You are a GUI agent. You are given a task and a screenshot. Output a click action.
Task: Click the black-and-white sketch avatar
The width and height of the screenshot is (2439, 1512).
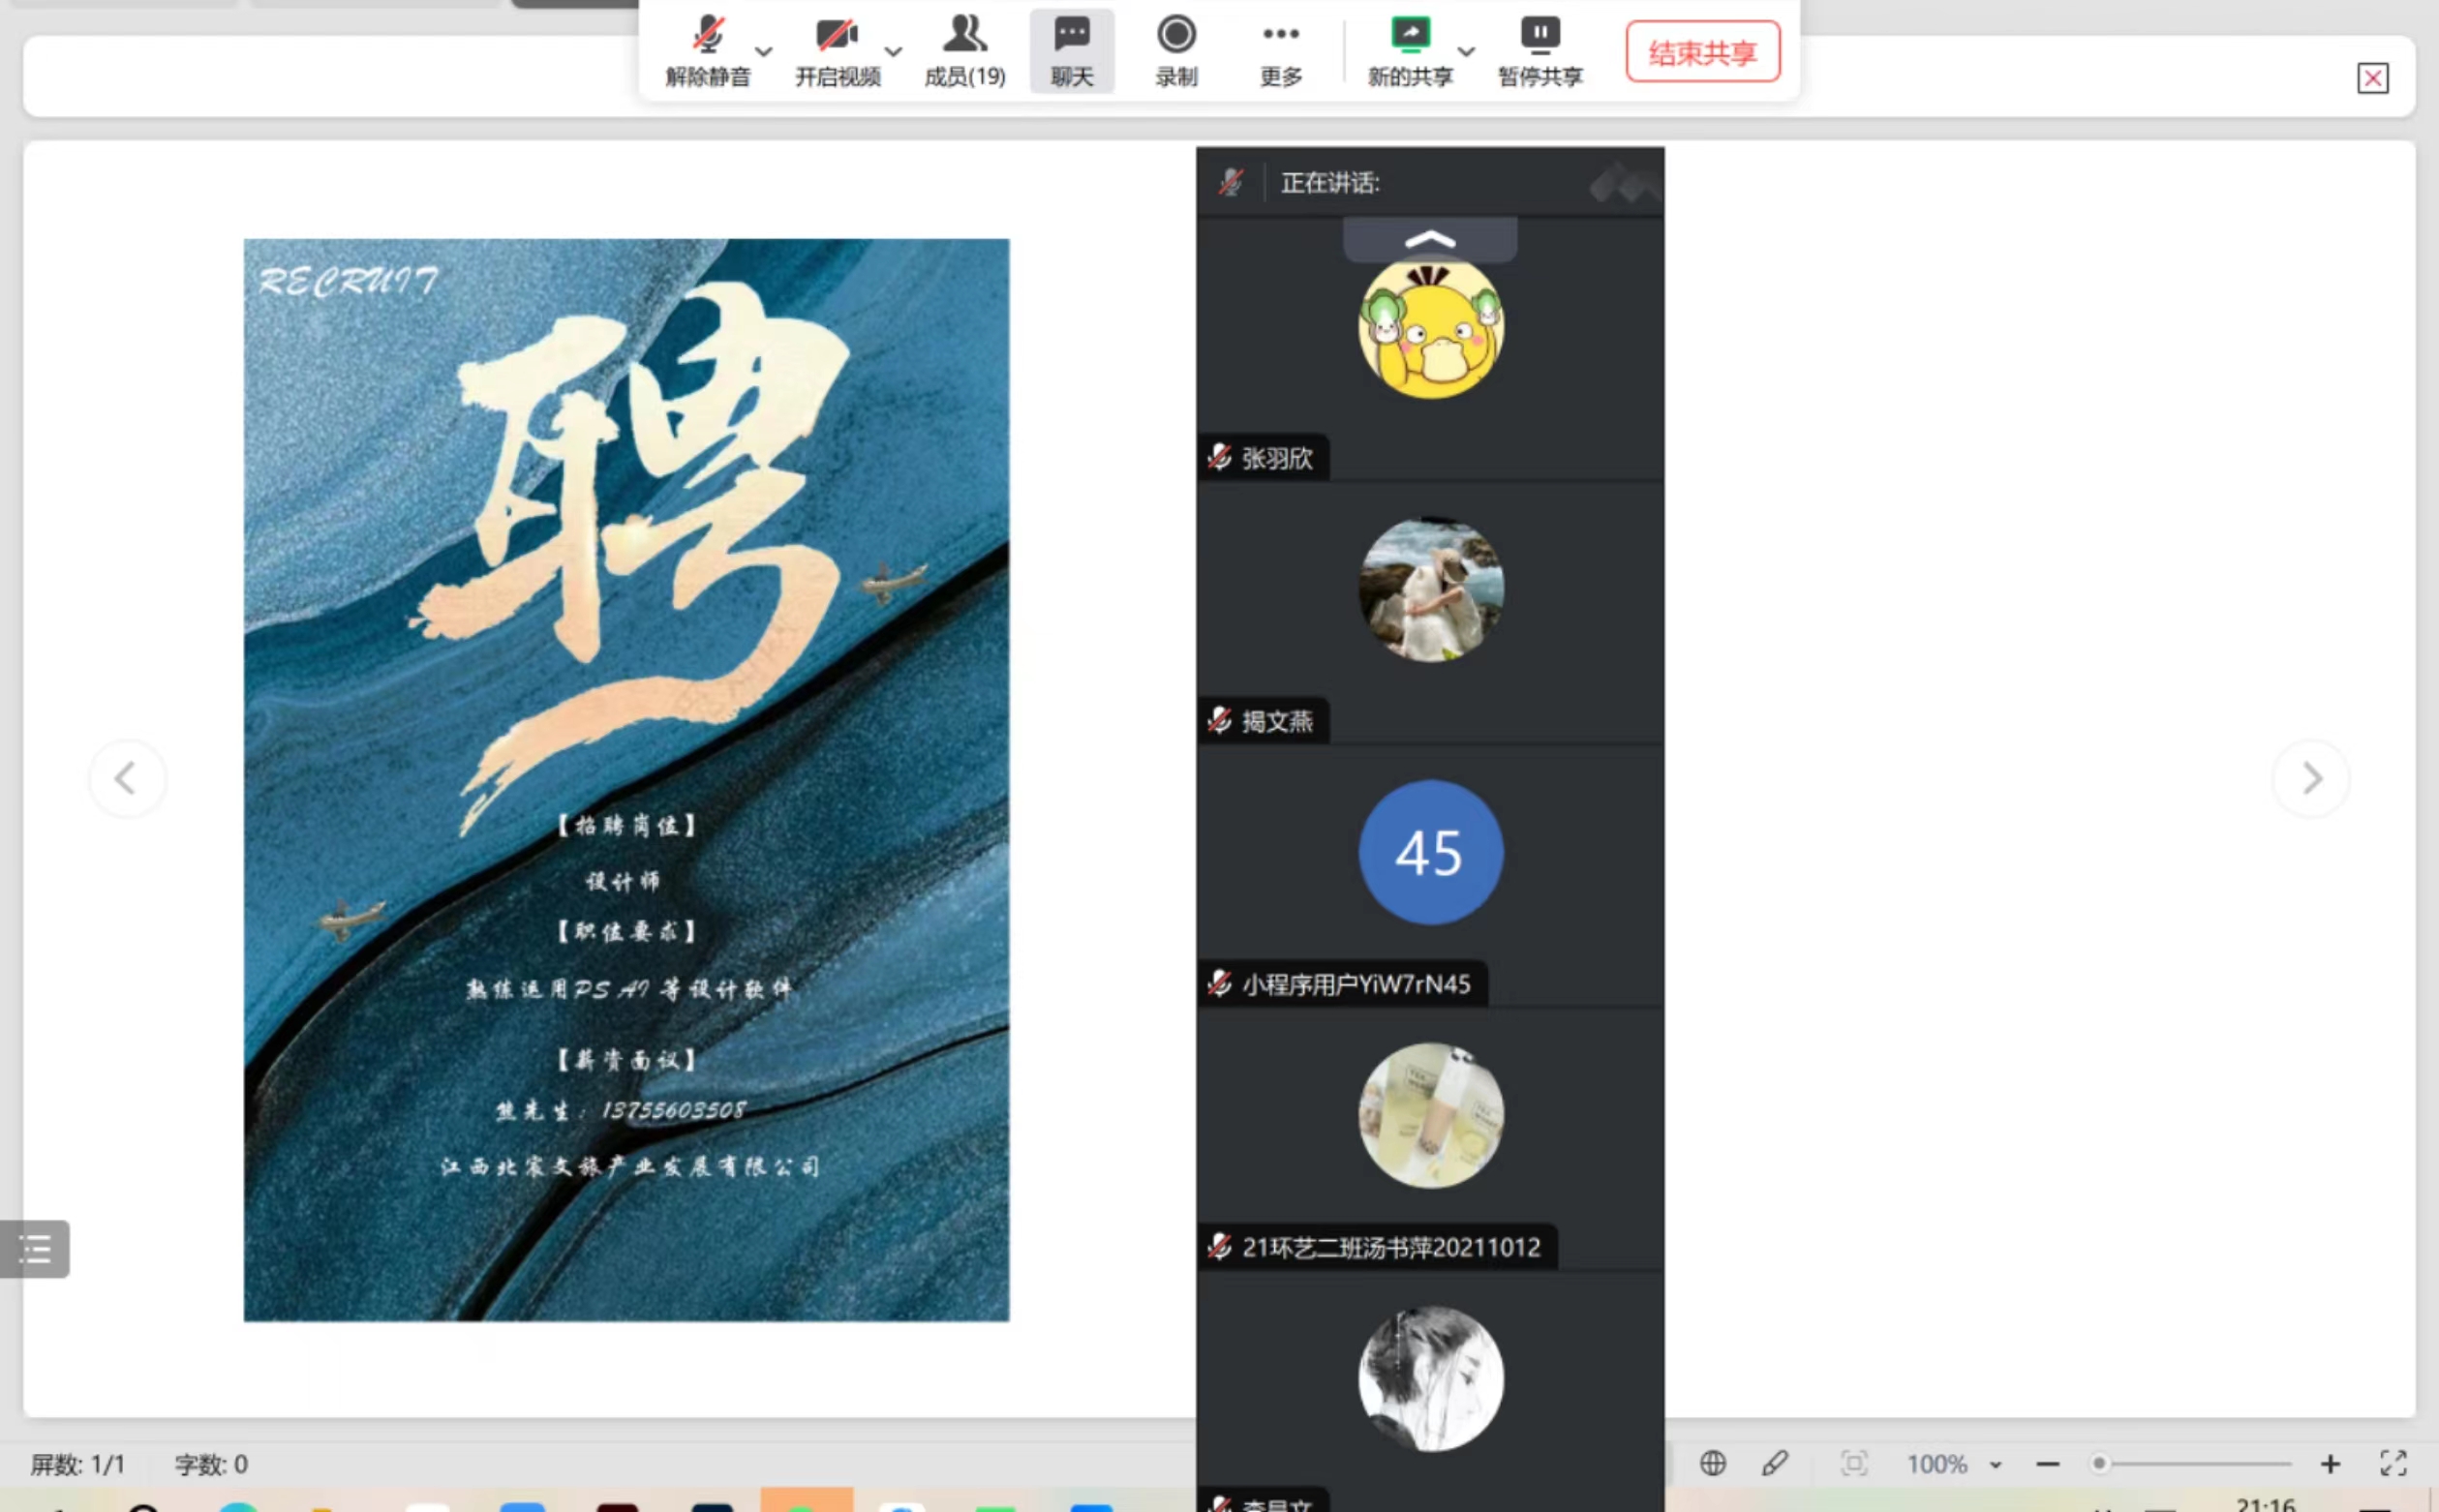(x=1430, y=1378)
